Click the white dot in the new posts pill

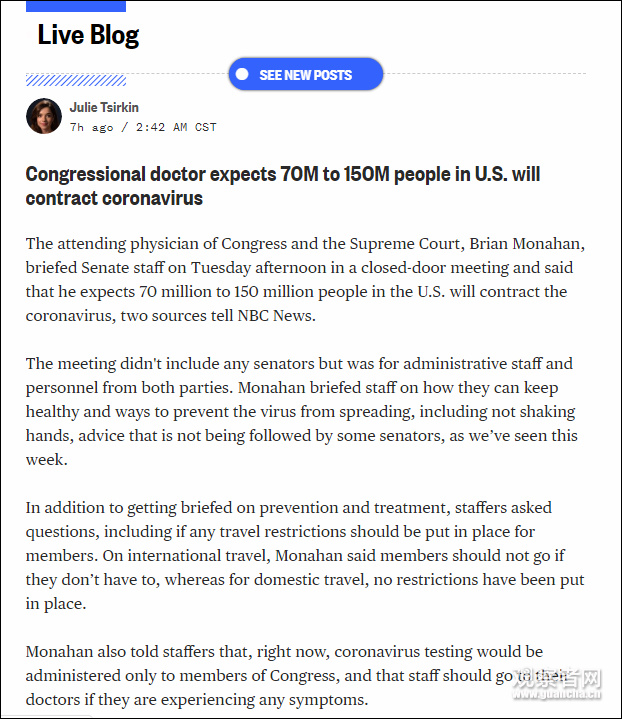coord(242,75)
